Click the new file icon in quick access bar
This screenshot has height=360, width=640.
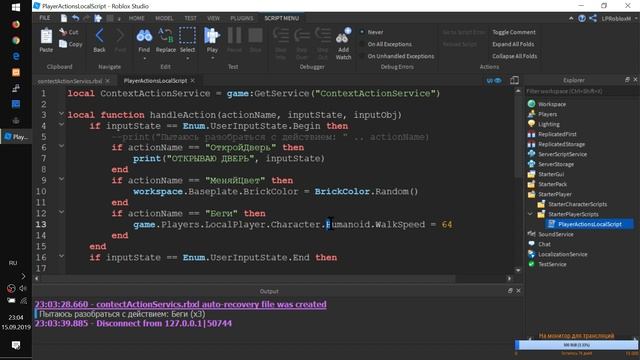click(x=64, y=18)
